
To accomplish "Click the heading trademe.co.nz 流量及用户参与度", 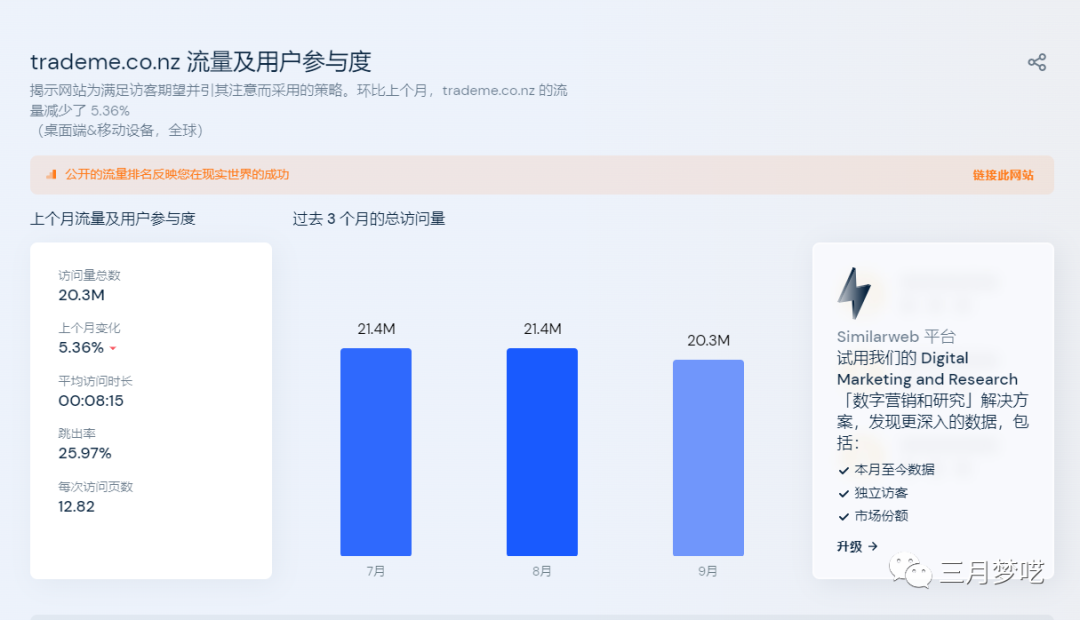I will (x=200, y=62).
